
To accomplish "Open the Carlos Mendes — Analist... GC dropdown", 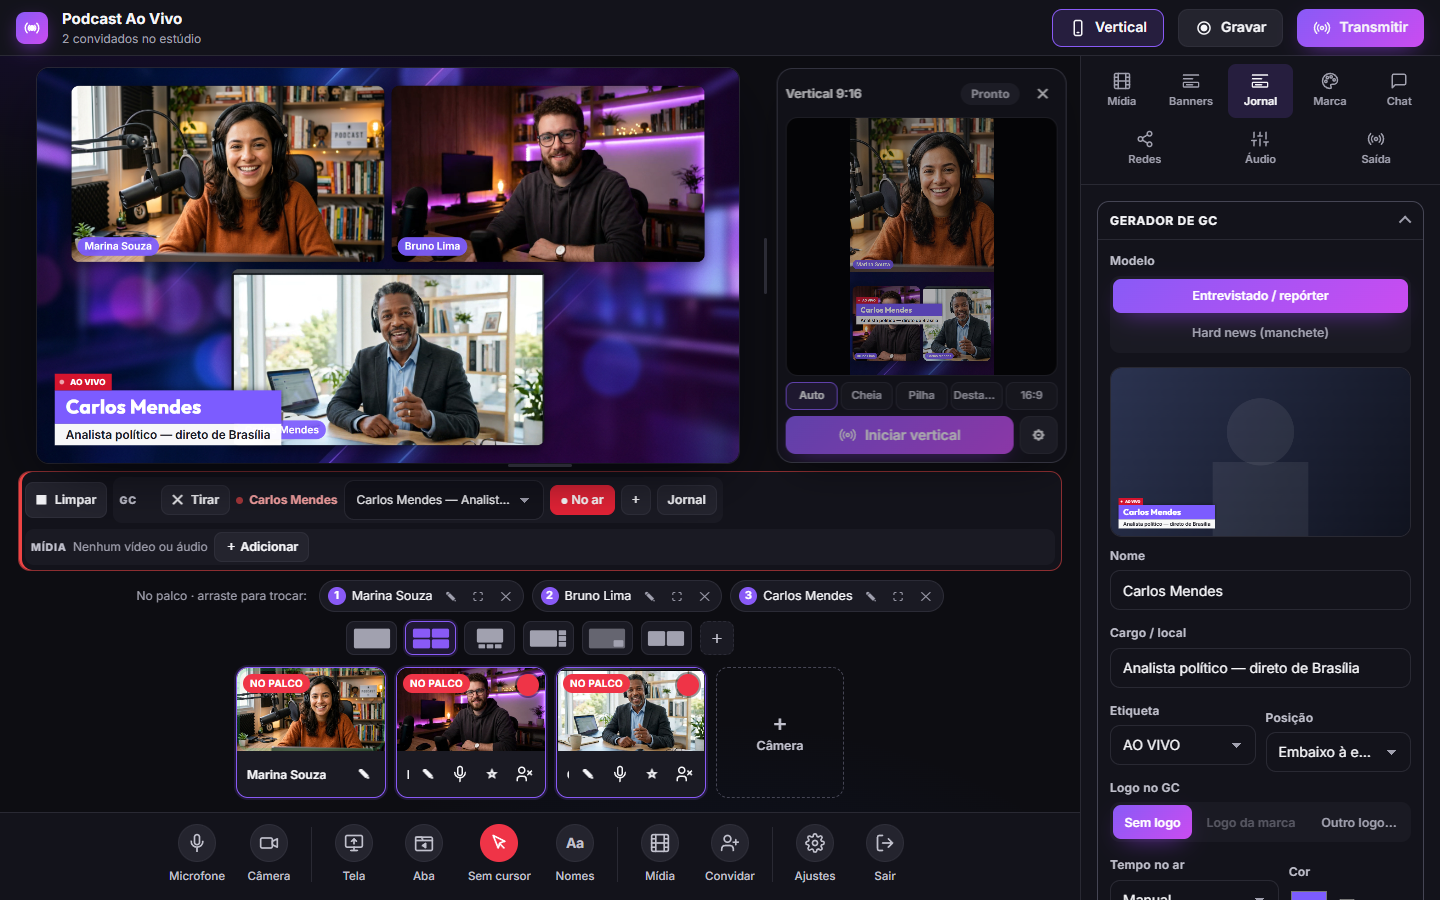I will [x=444, y=500].
